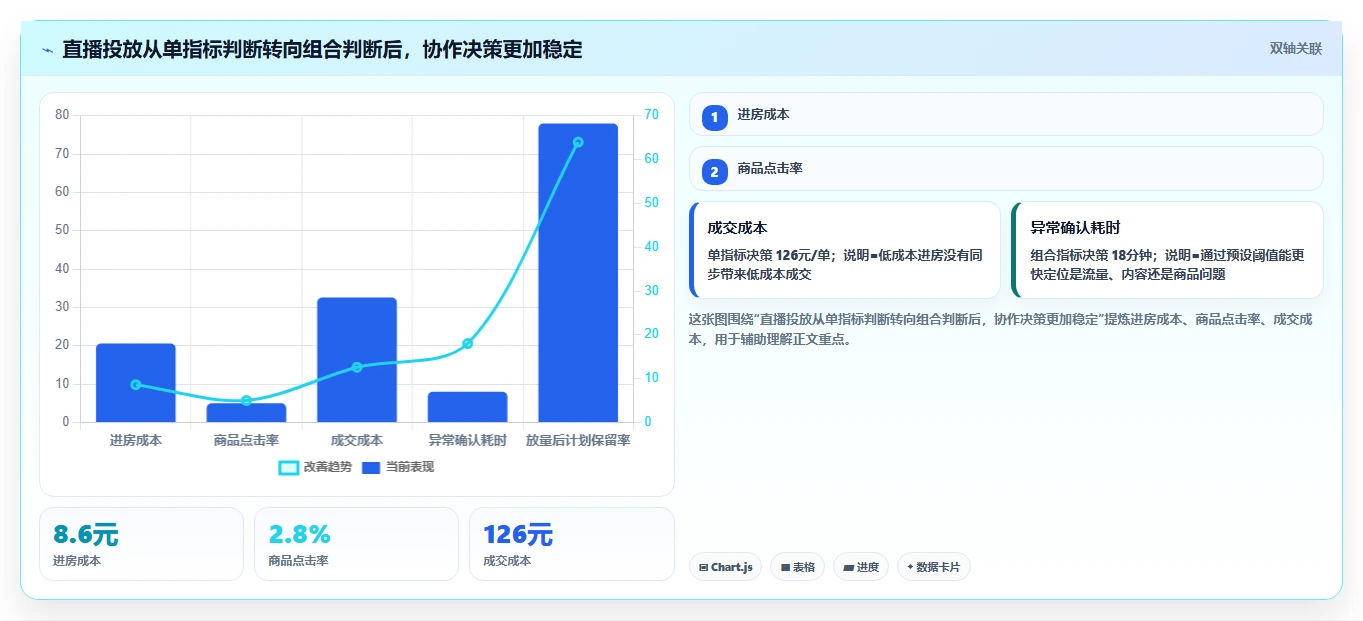Click the 成交成本 bar in the chart
This screenshot has height=621, width=1363.
tap(357, 360)
